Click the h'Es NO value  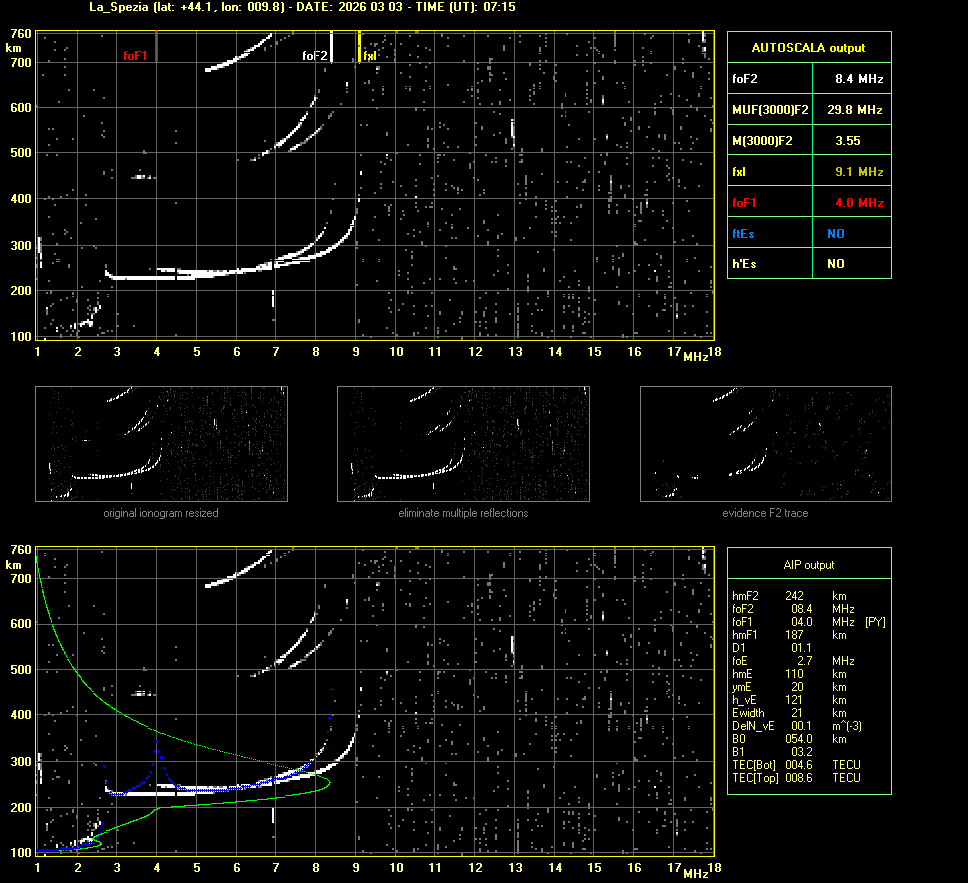point(835,264)
